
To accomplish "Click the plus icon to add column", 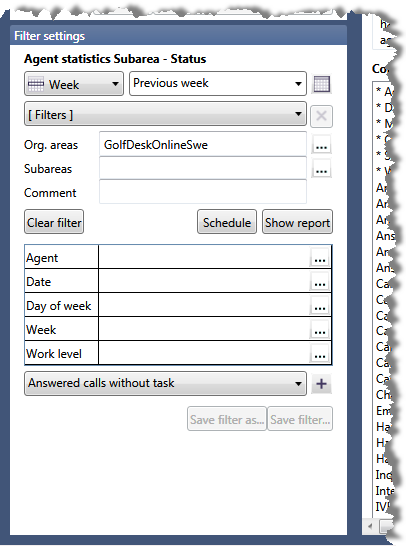I will pos(321,384).
